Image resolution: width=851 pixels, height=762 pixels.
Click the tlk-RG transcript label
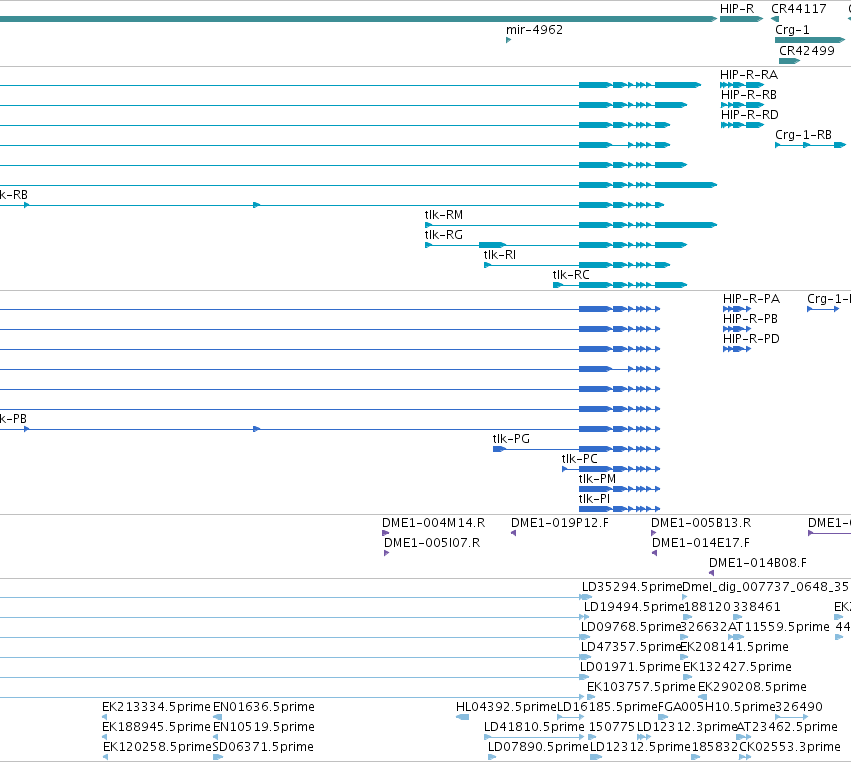click(x=443, y=234)
